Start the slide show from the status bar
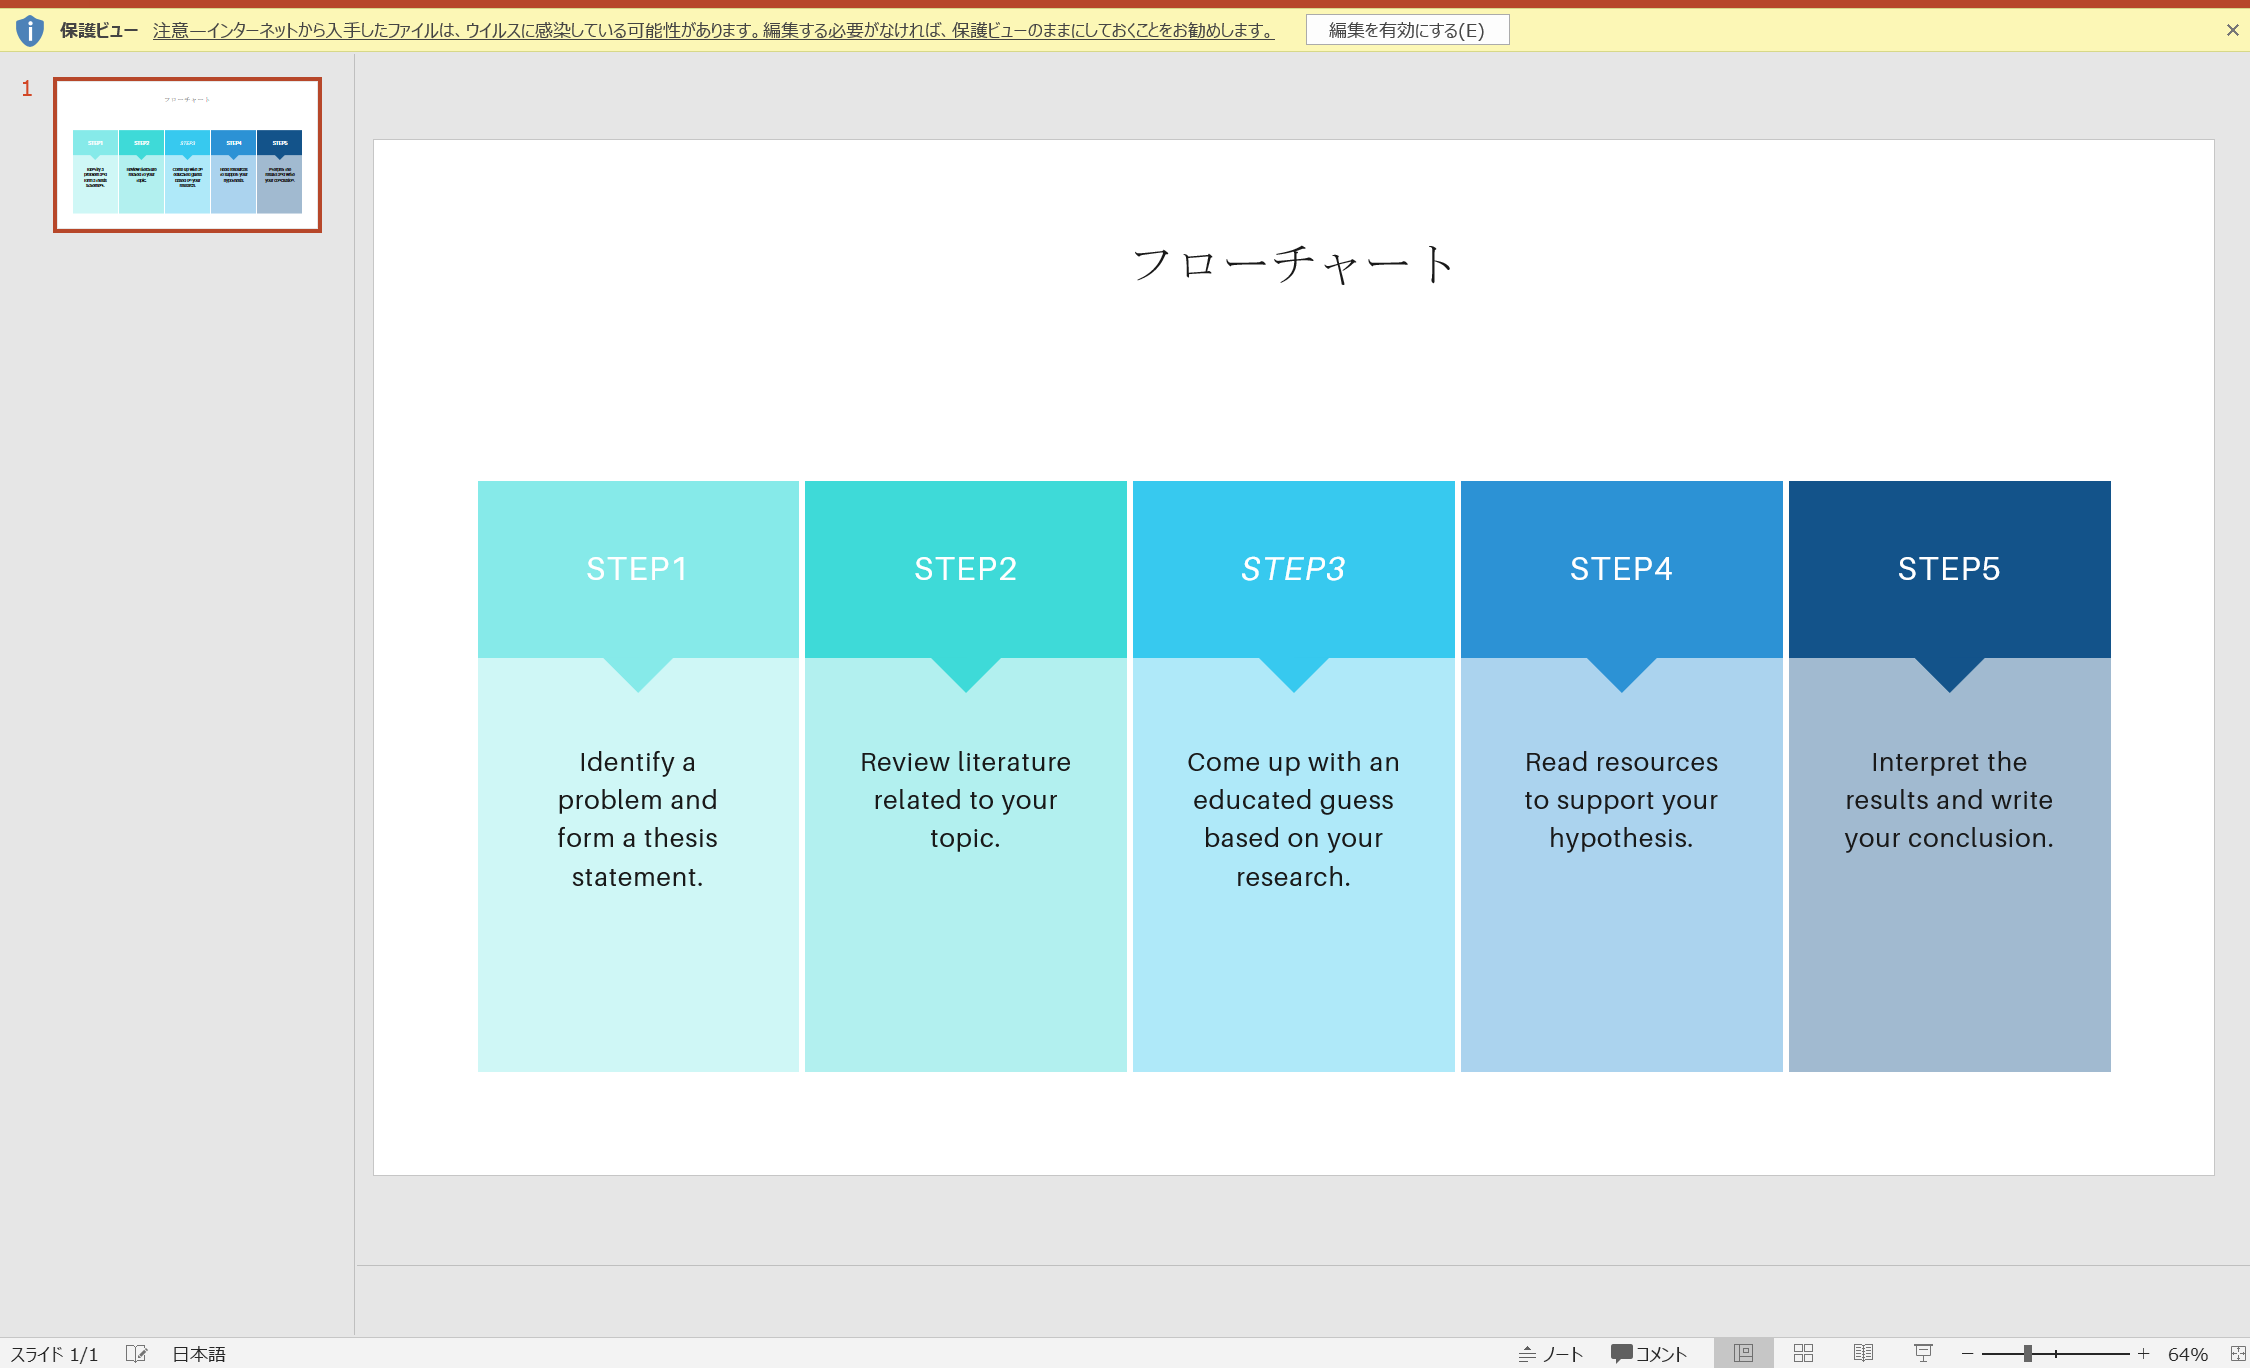This screenshot has width=2250, height=1368. tap(1922, 1353)
